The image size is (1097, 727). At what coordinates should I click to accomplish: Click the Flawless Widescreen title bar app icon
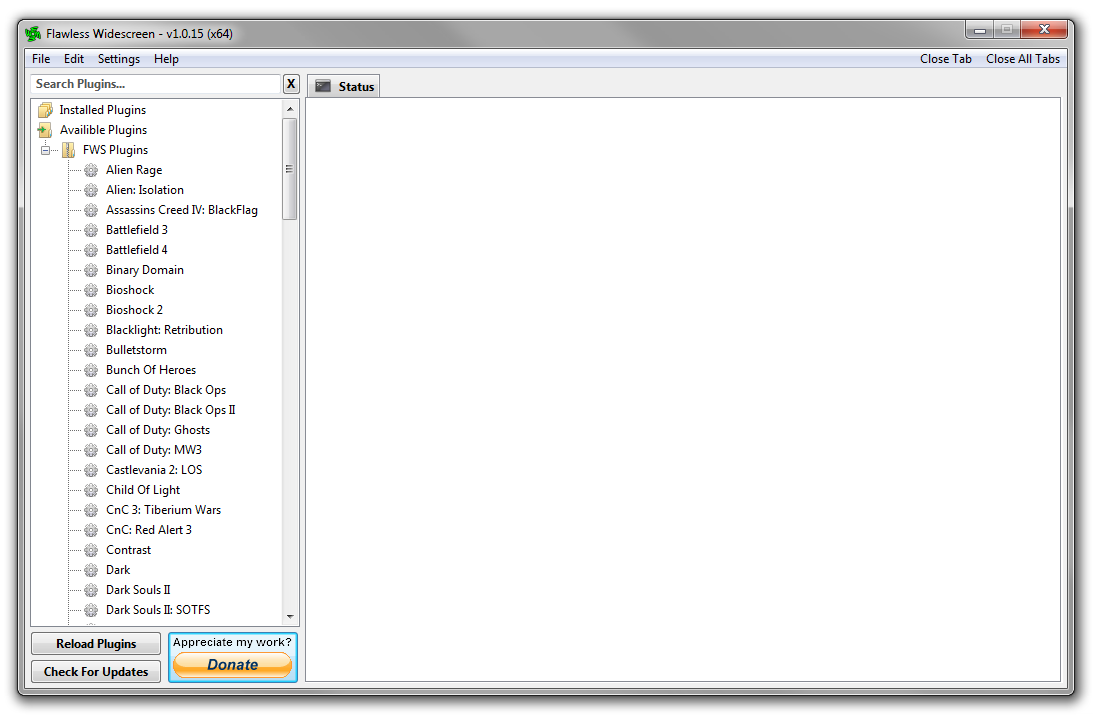pyautogui.click(x=33, y=34)
